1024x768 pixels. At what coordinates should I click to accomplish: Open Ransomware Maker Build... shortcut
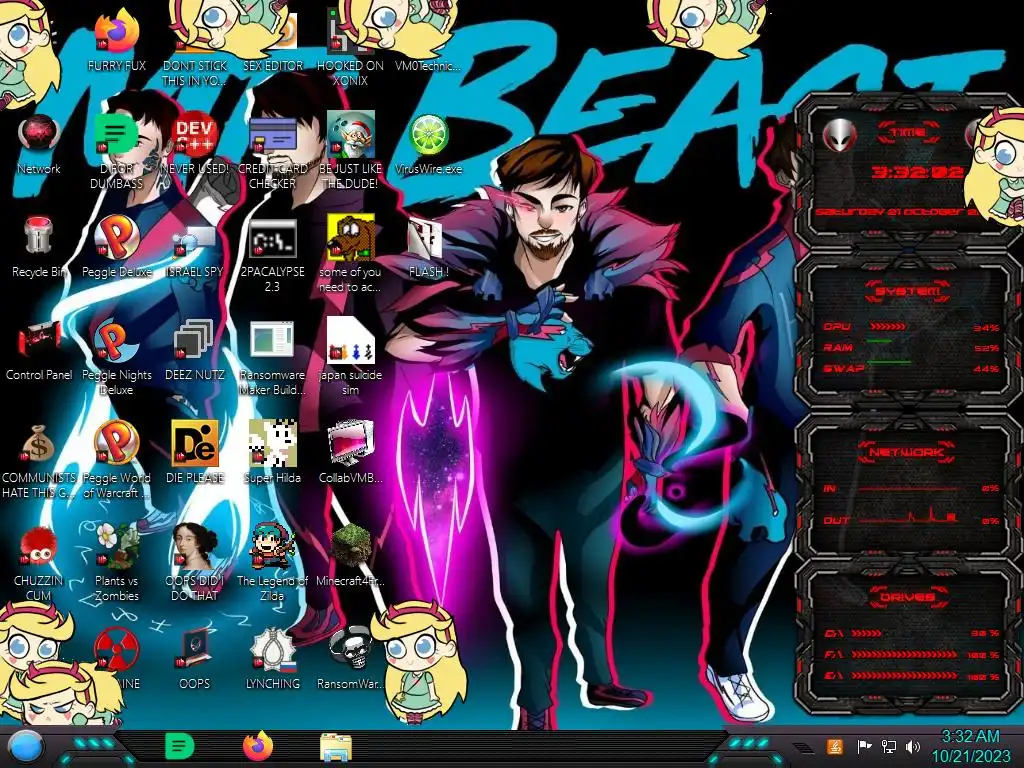[x=273, y=340]
